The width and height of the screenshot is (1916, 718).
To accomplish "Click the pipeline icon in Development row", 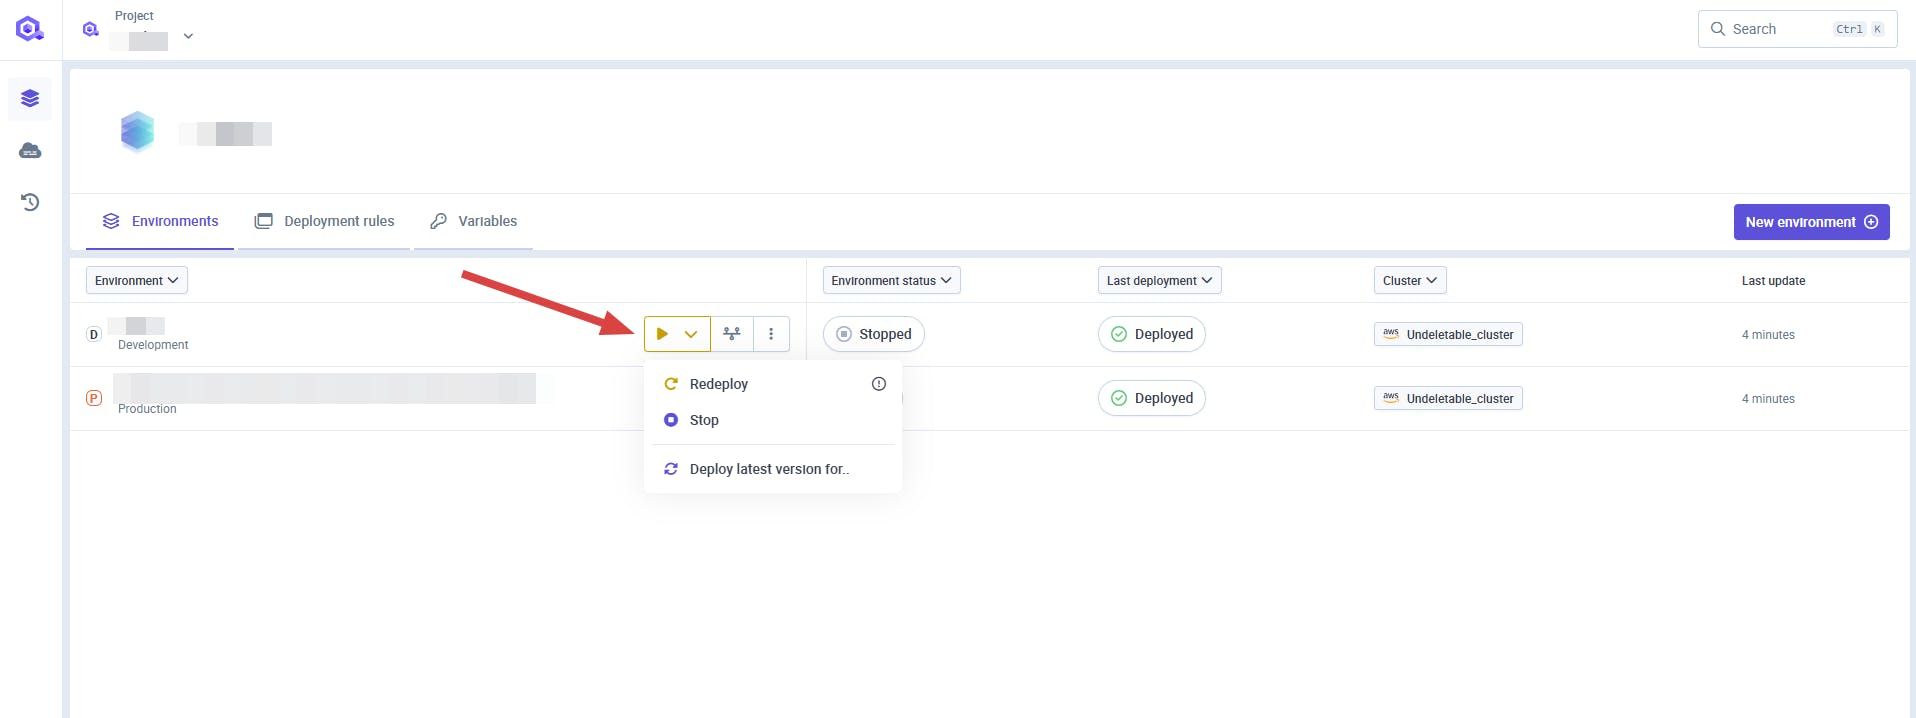I will tap(732, 334).
